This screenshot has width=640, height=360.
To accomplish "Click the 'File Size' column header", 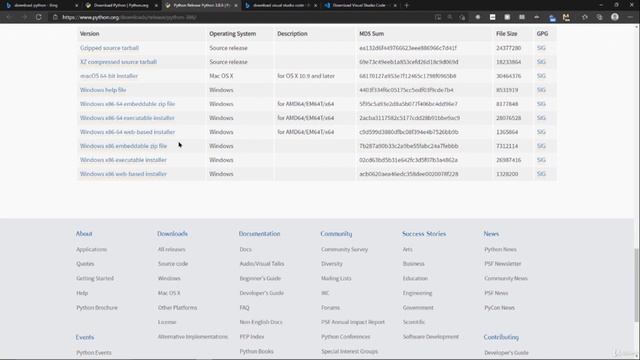I will (507, 34).
